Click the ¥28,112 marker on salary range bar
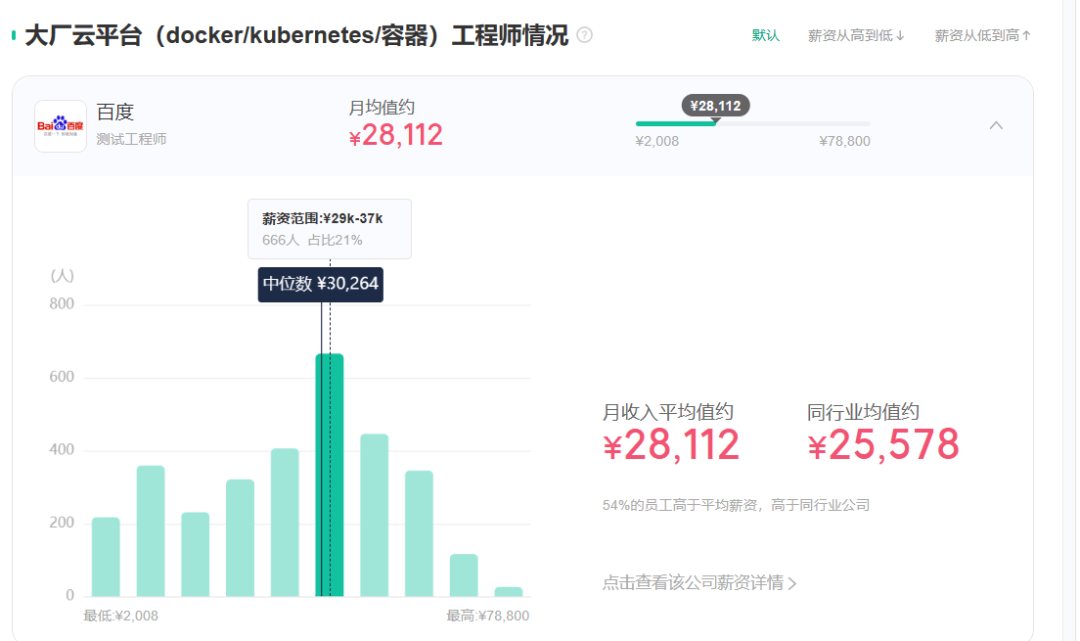Screen dimensions: 1080x641 tap(716, 106)
